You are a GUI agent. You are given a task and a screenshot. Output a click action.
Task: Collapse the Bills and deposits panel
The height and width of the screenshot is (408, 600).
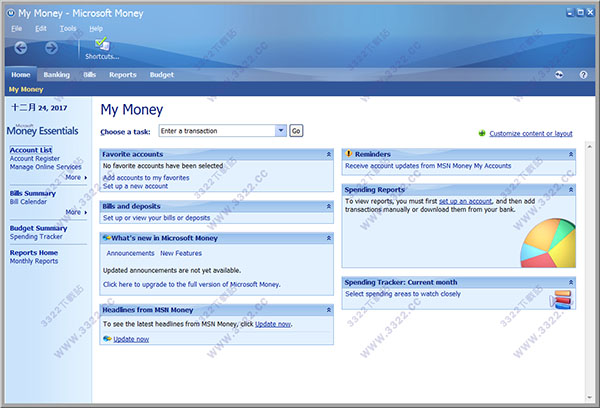click(328, 206)
